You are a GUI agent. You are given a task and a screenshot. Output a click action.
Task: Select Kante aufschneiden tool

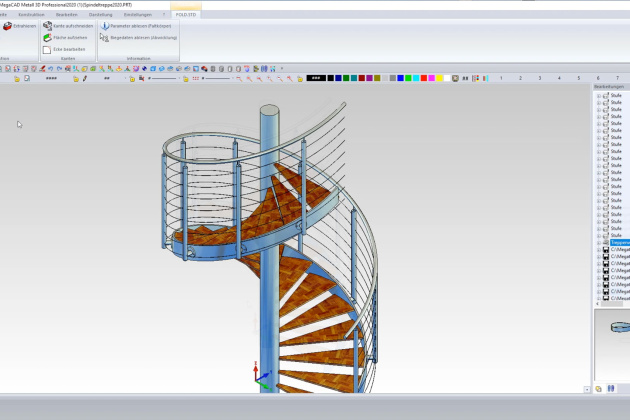[48, 26]
